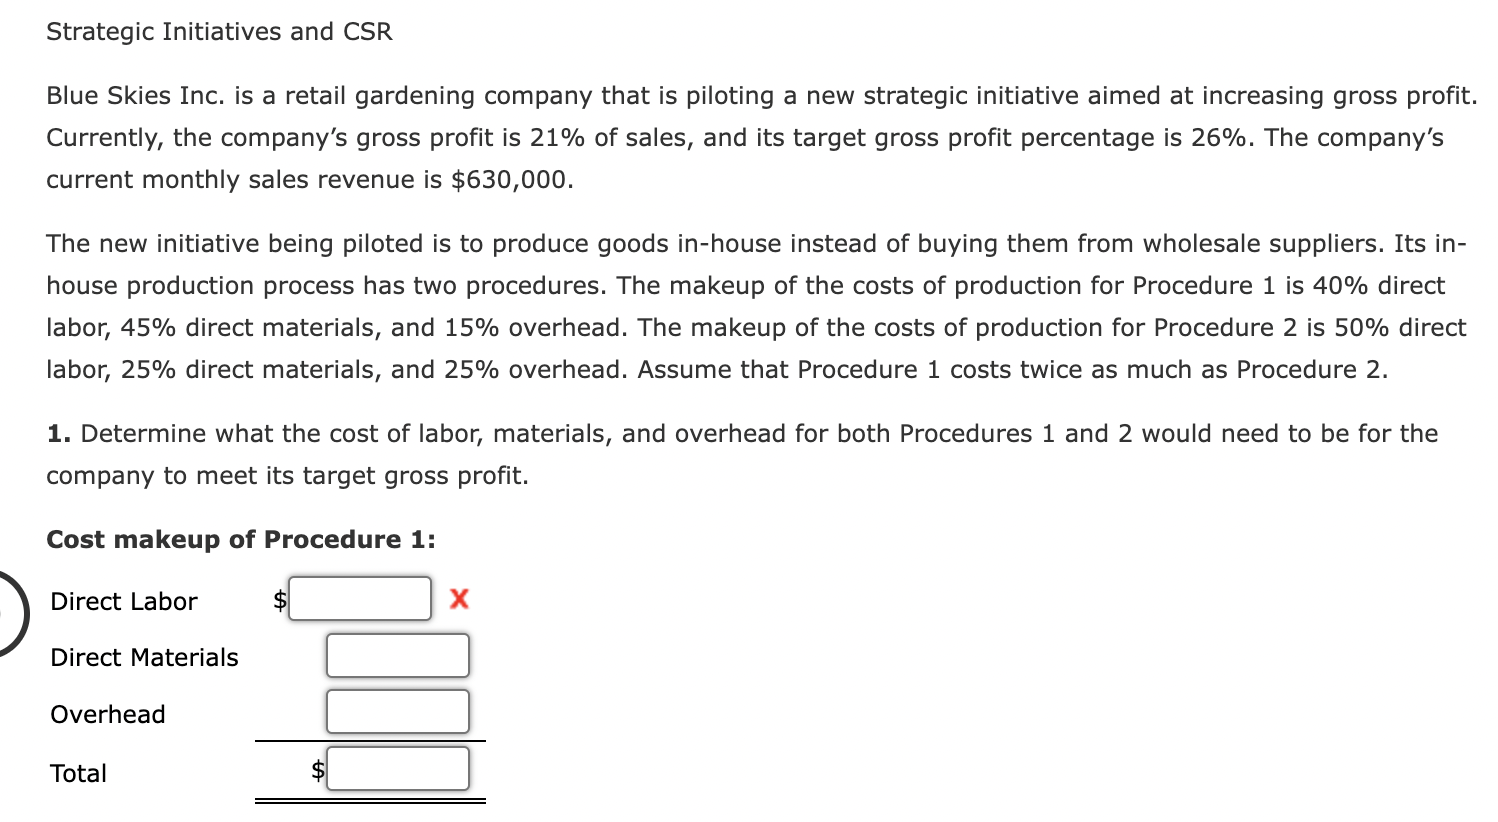1498x822 pixels.
Task: Click the $630,000 monthly sales revenue figure
Action: 508,180
